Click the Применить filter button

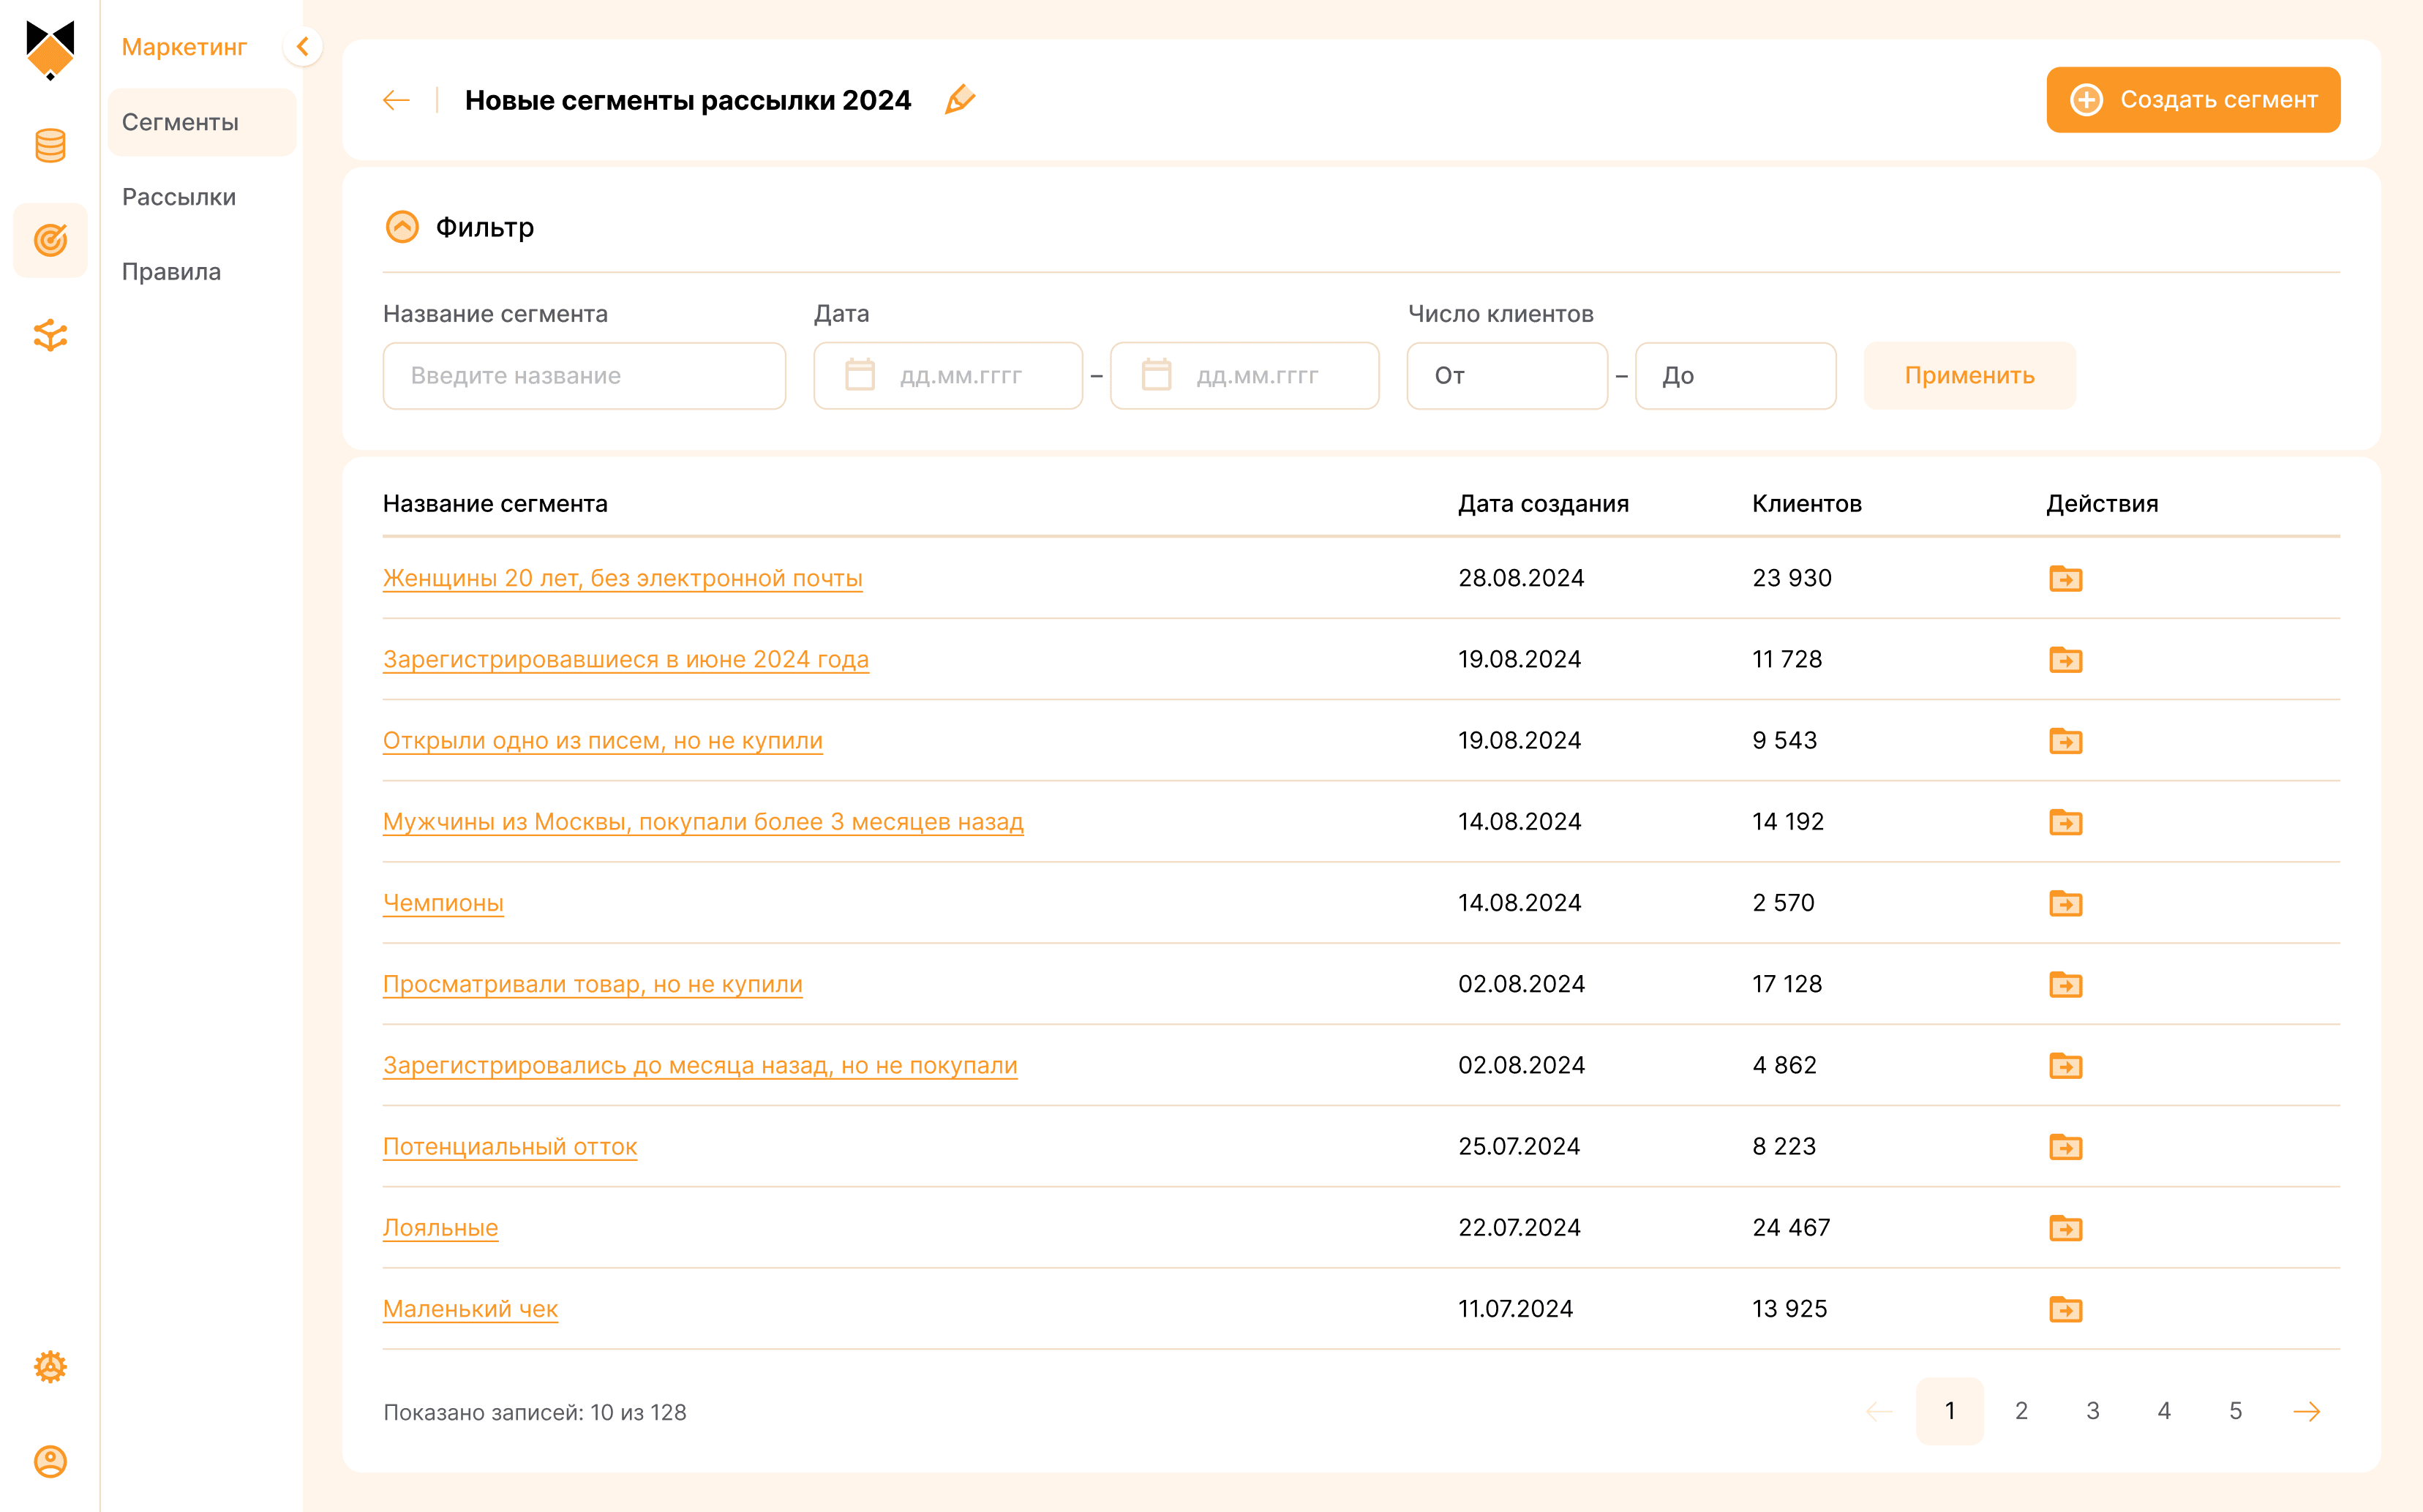[x=1969, y=376]
